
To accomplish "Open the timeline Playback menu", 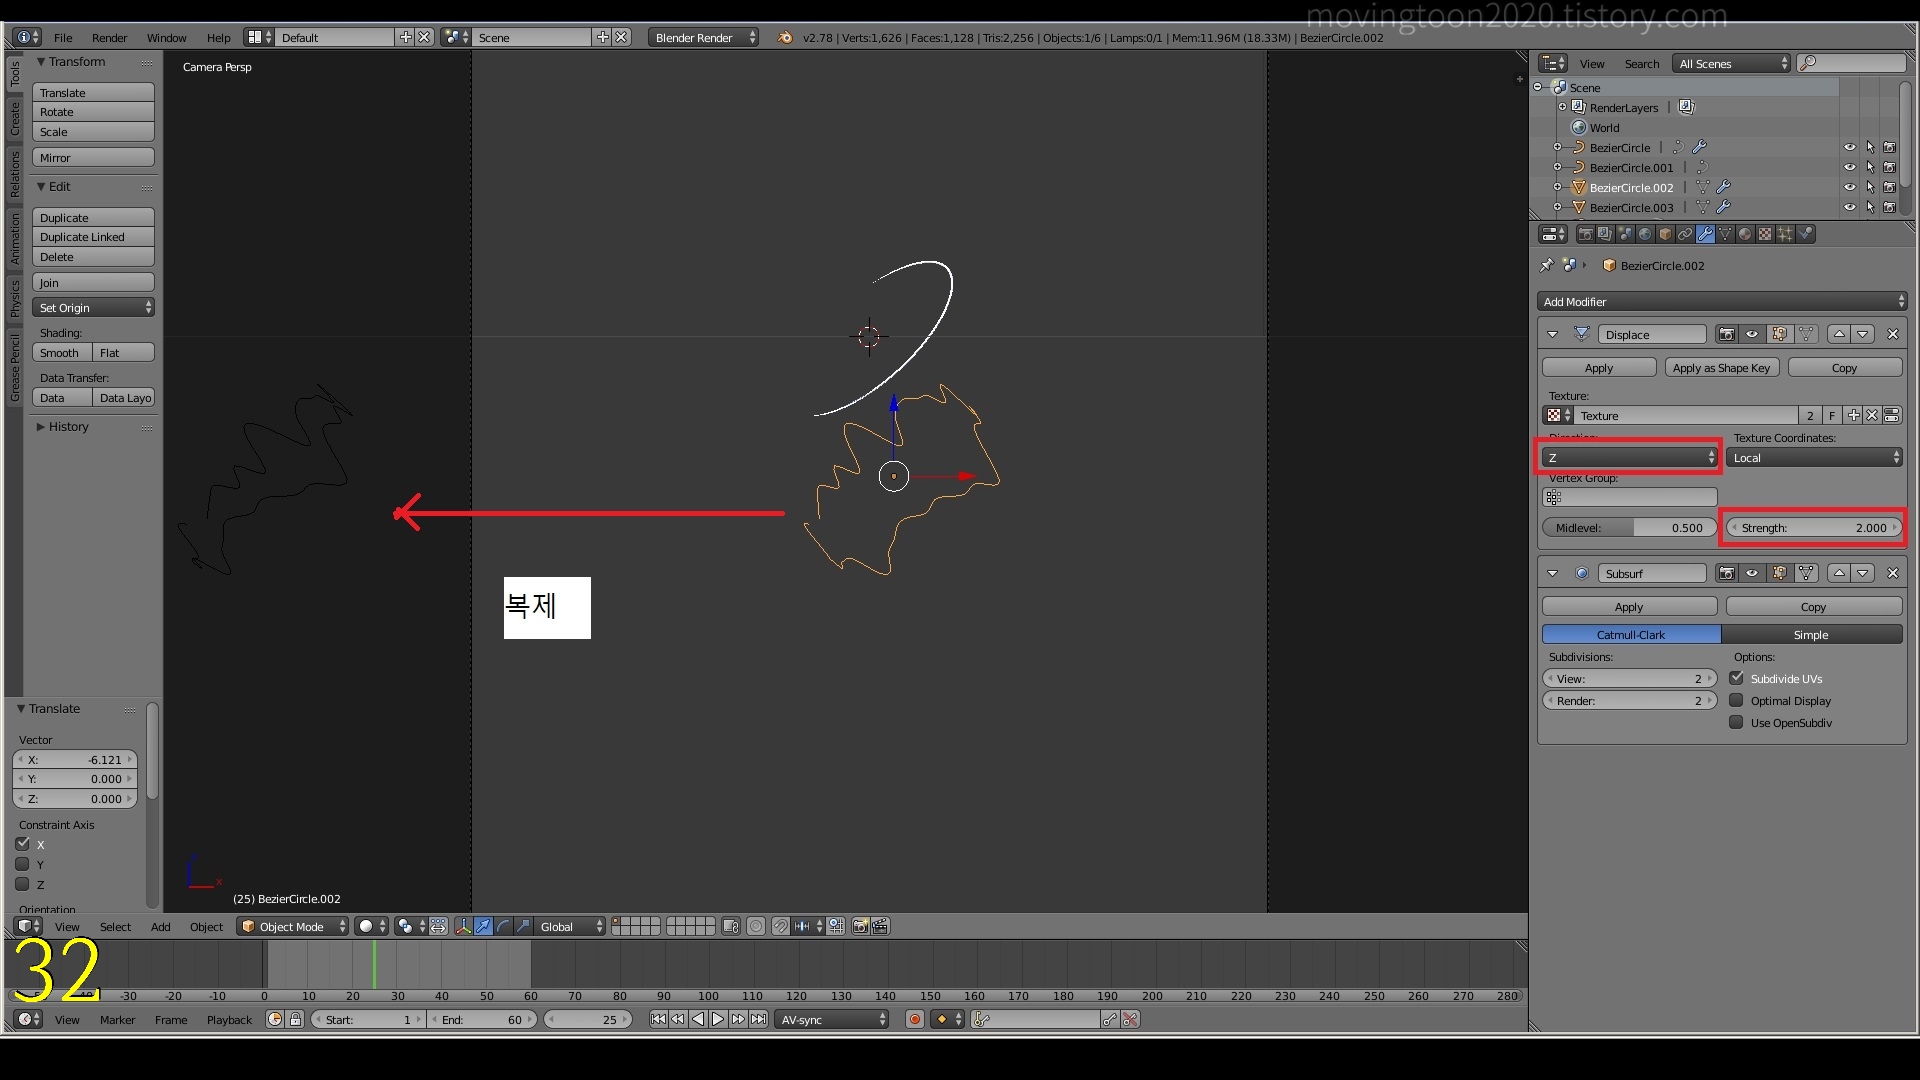I will click(x=229, y=1019).
